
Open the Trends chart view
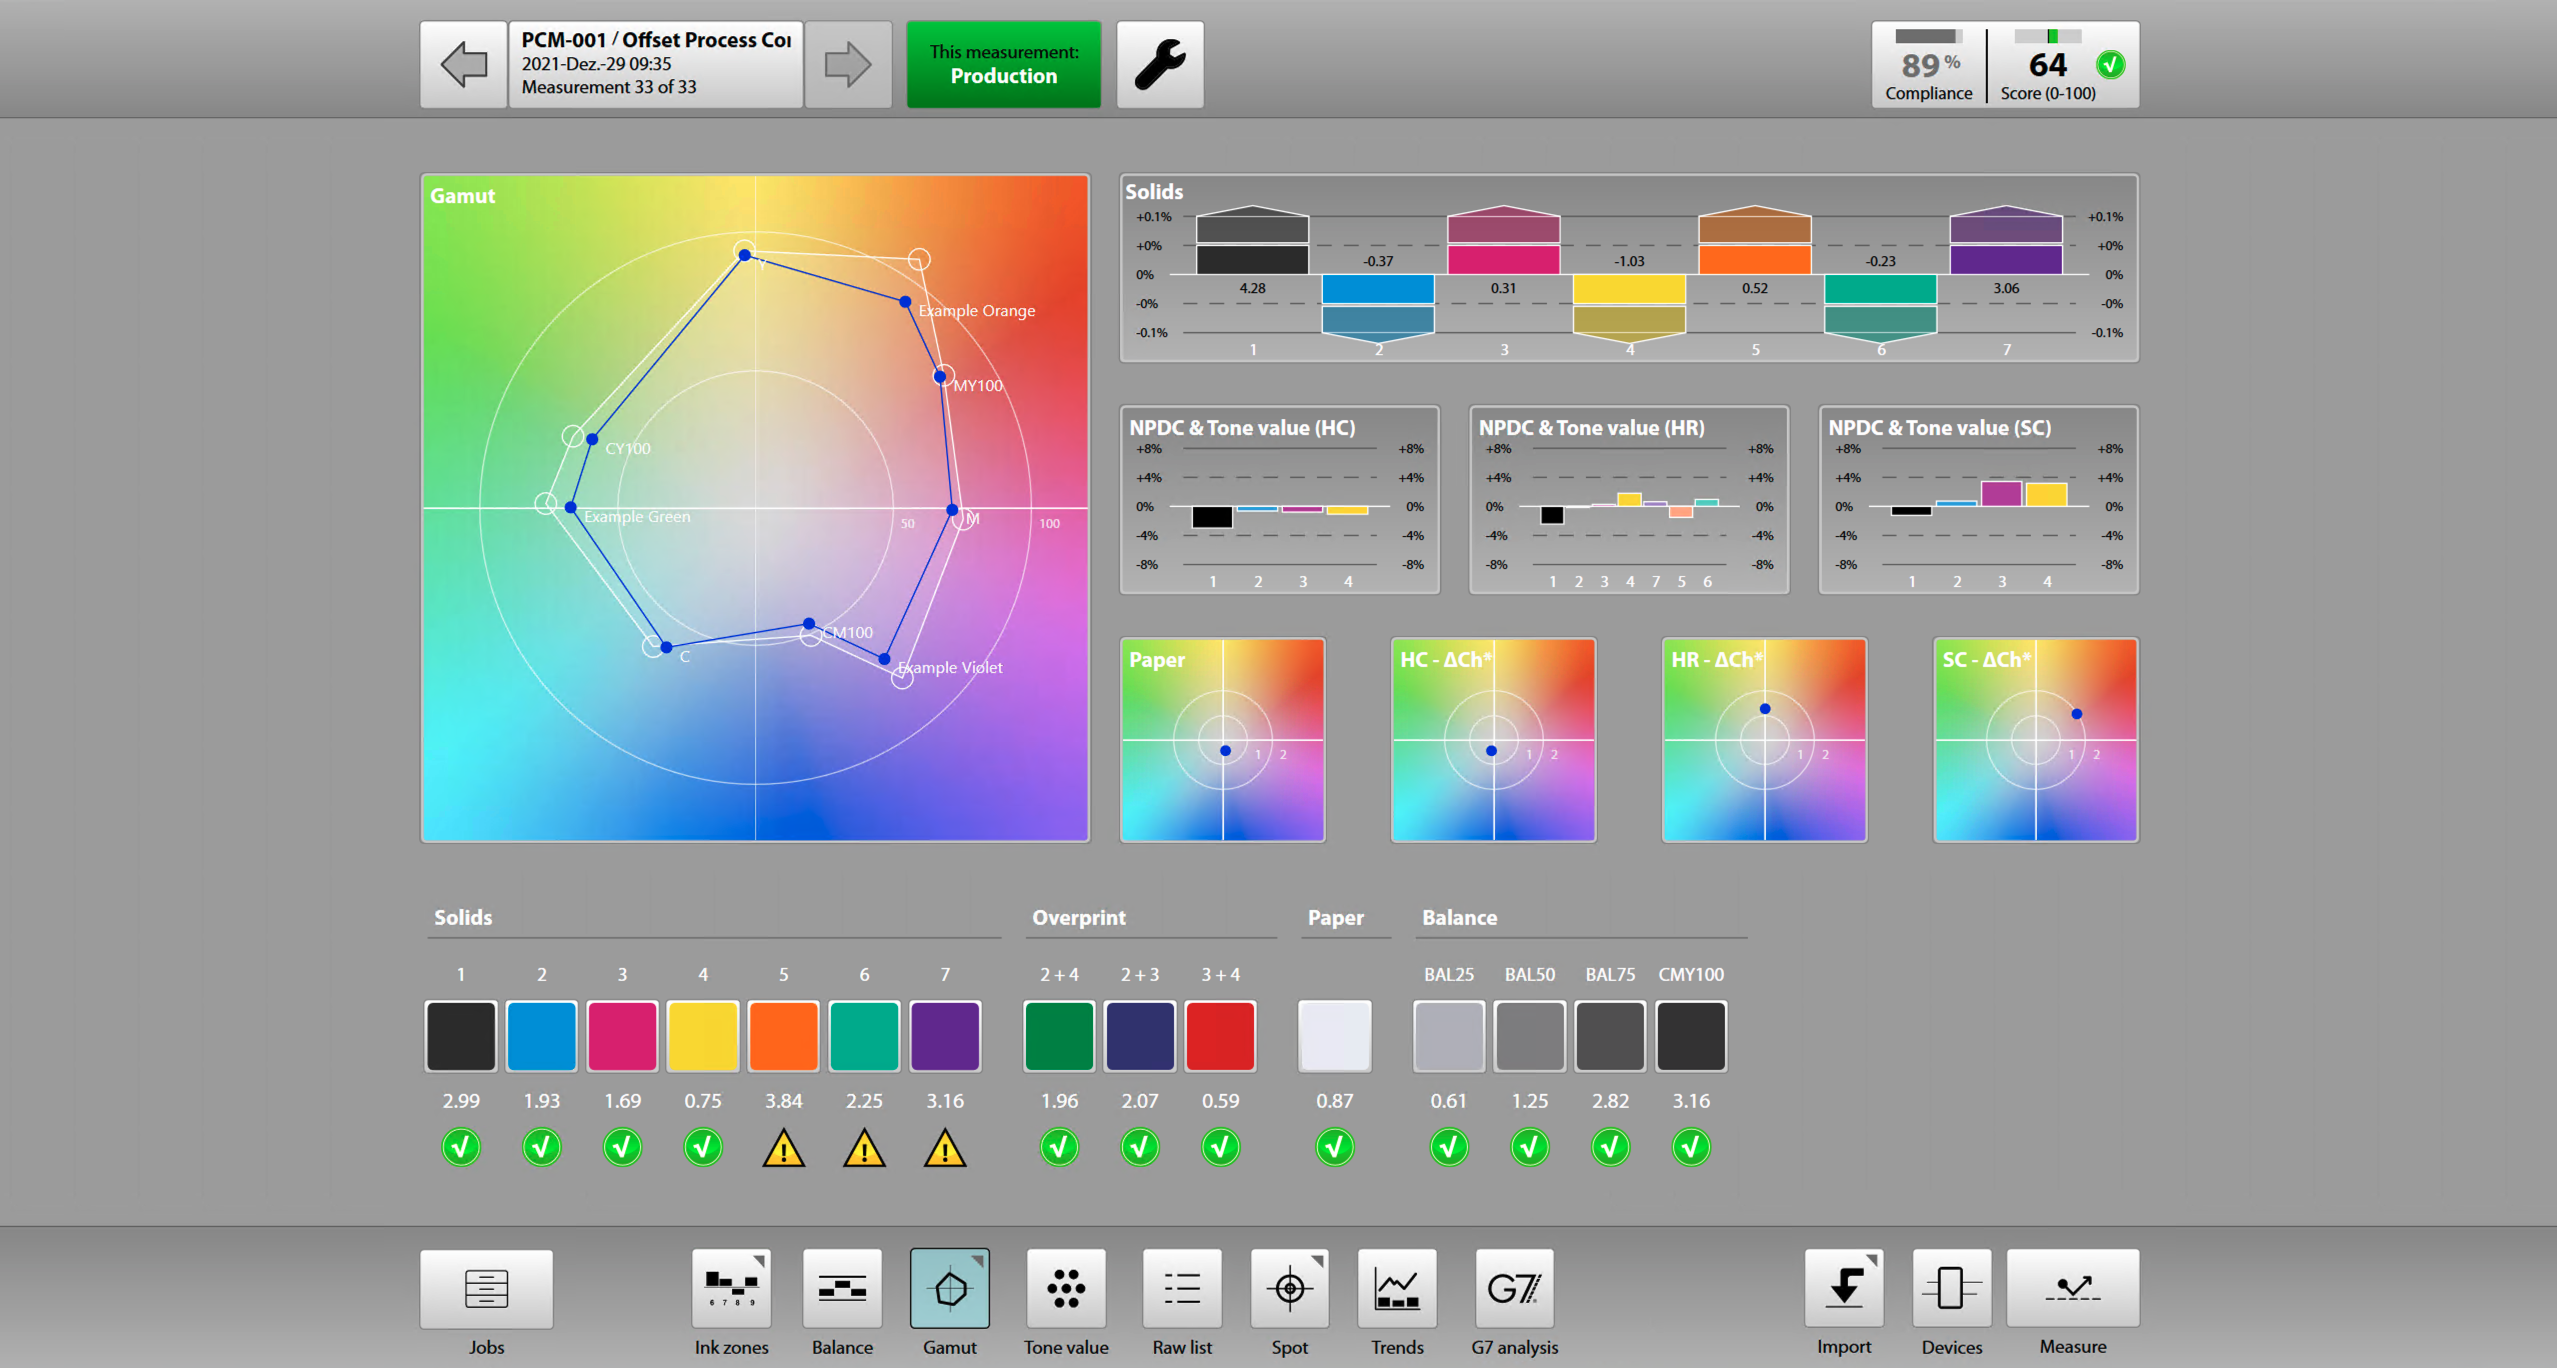[x=1397, y=1289]
